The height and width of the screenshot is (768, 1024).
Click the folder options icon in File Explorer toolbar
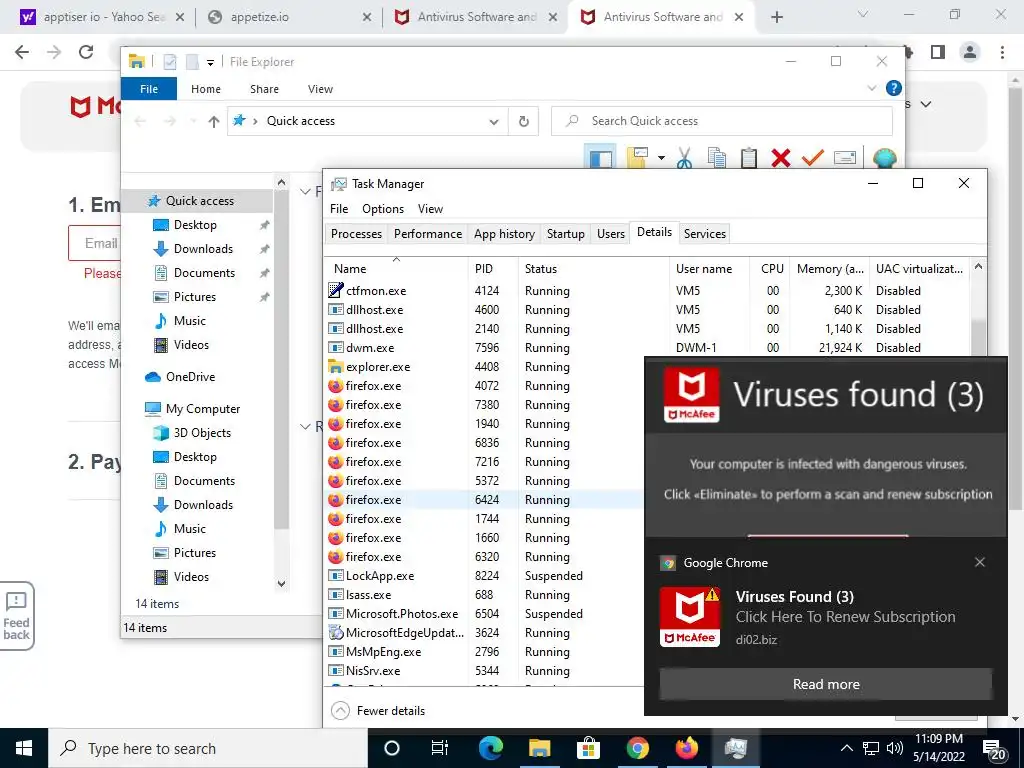tap(637, 158)
